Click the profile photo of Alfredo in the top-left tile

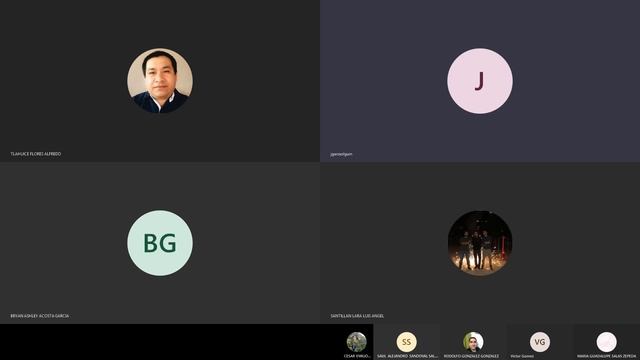160,81
